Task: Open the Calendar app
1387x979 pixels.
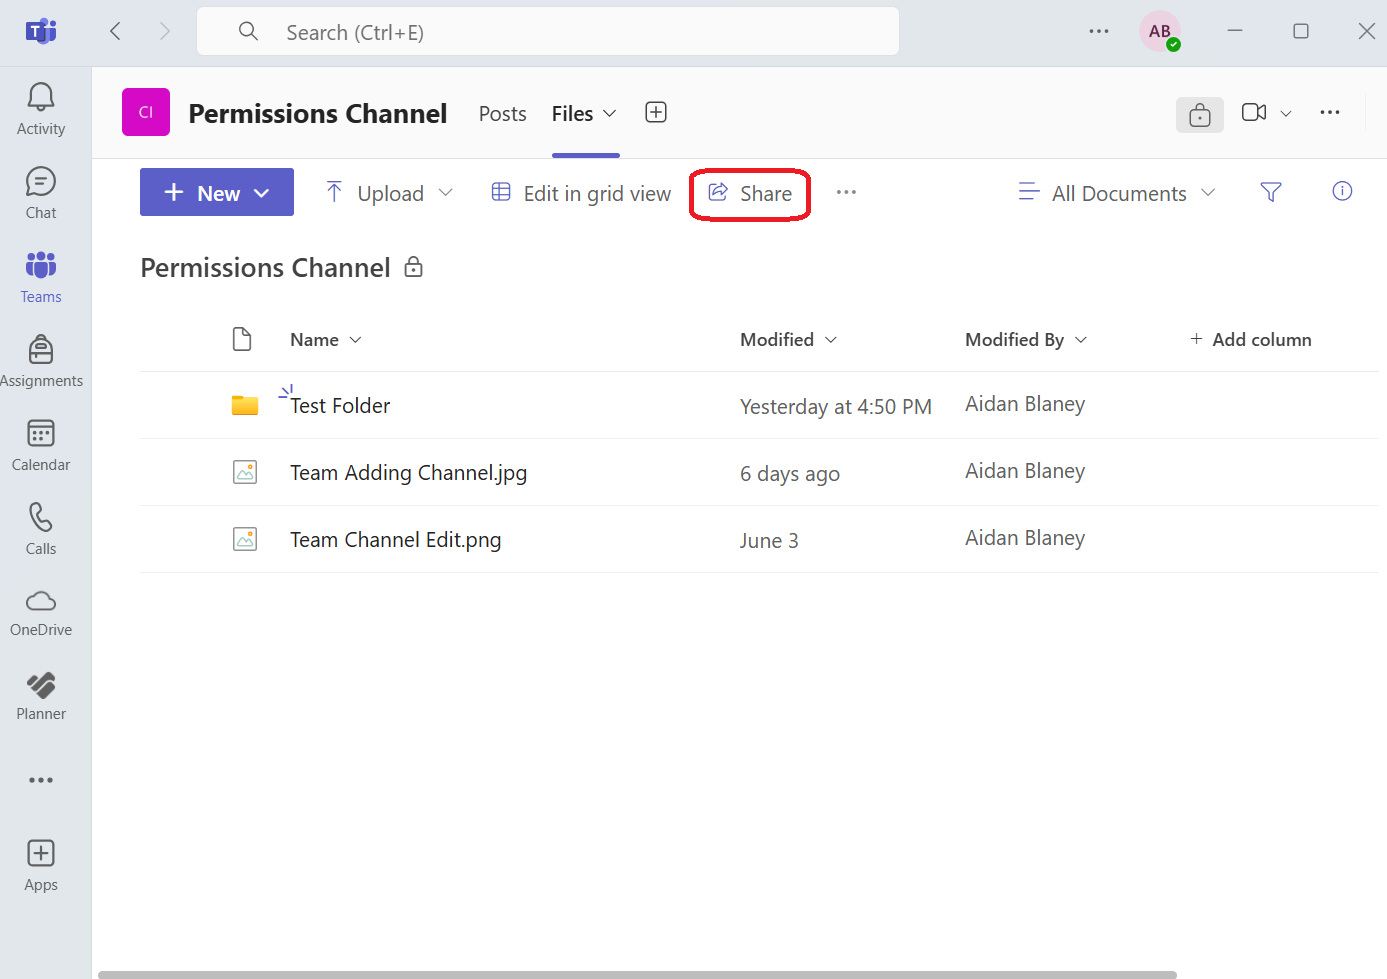Action: (41, 445)
